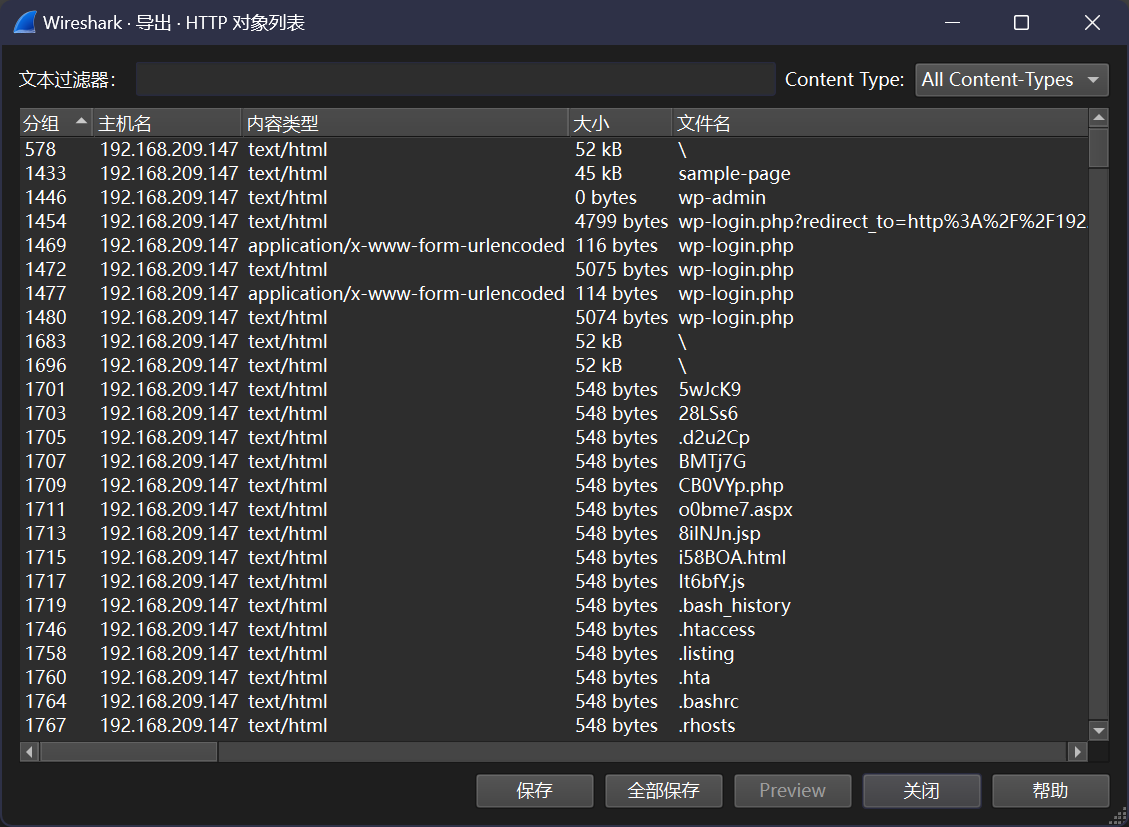Select the .bashrc file row
The width and height of the screenshot is (1129, 827).
click(x=554, y=702)
